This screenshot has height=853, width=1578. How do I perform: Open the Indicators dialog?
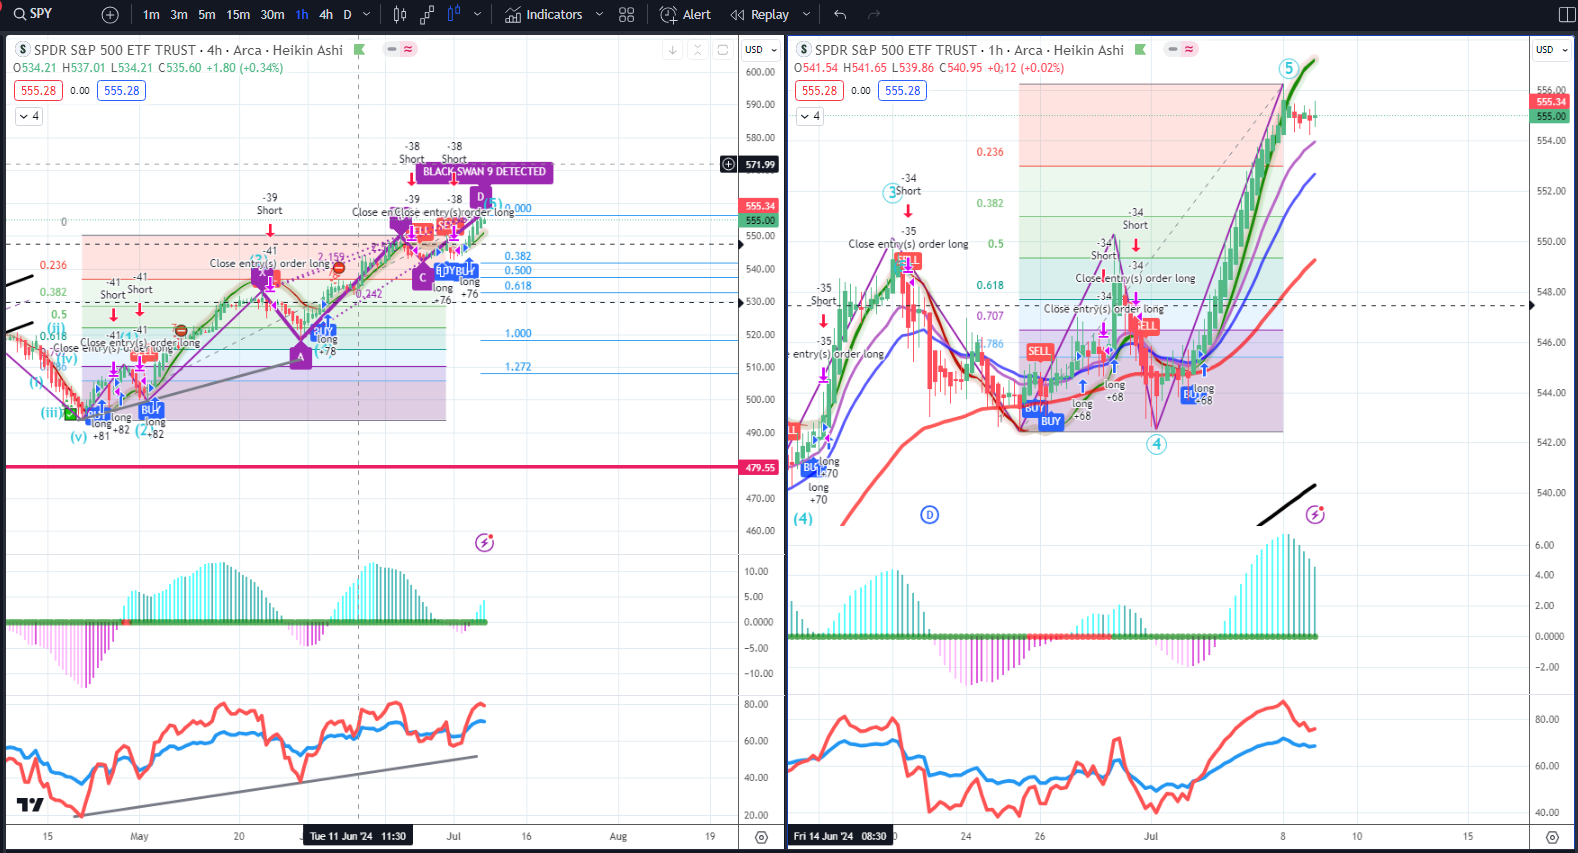point(544,15)
